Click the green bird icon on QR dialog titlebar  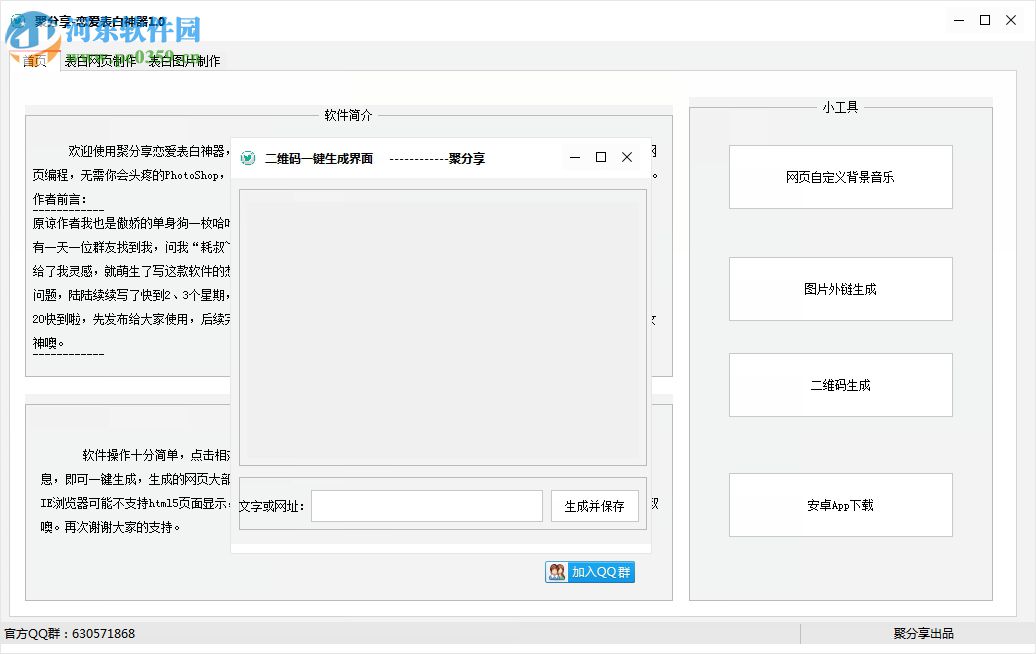tap(247, 157)
